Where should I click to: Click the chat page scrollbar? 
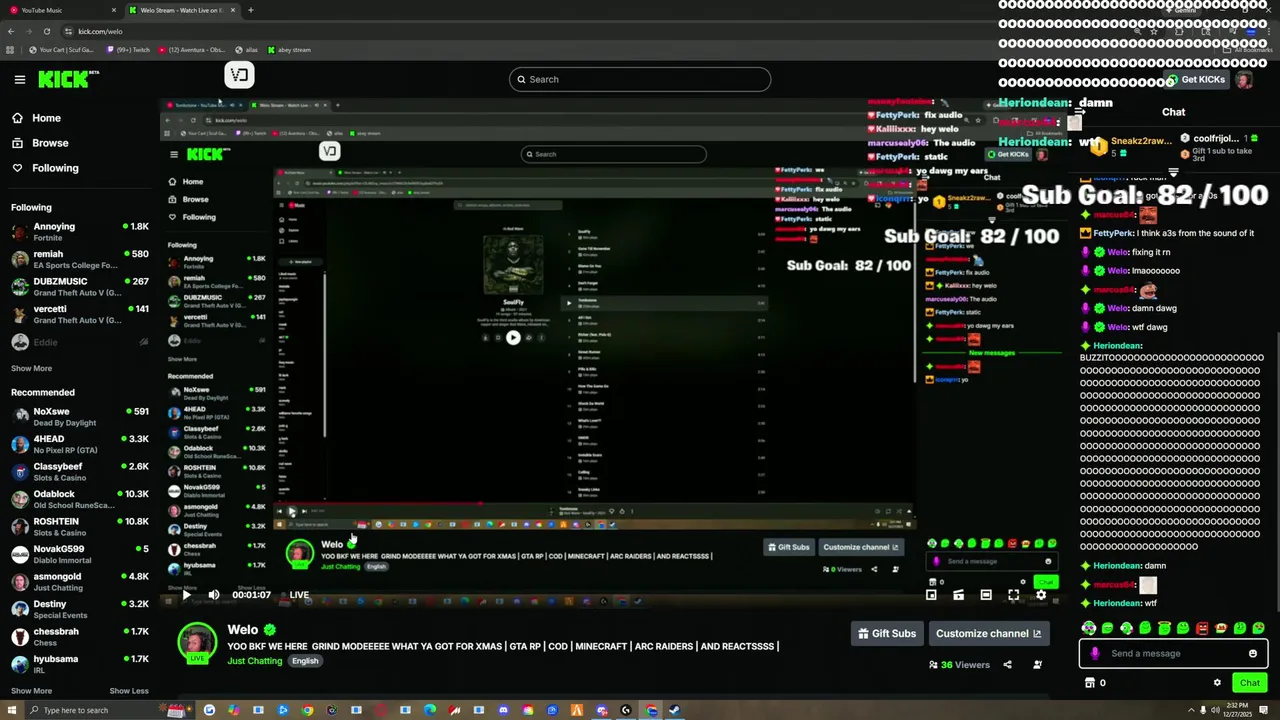(1276, 470)
